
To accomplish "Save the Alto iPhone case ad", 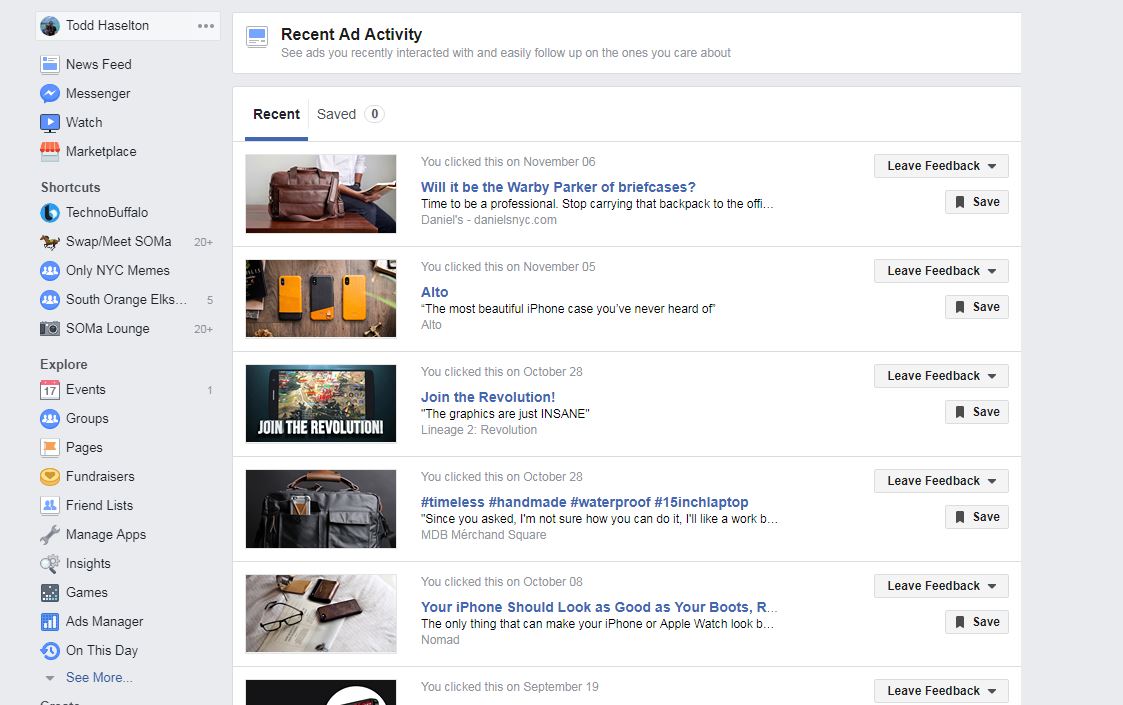I will click(x=977, y=307).
